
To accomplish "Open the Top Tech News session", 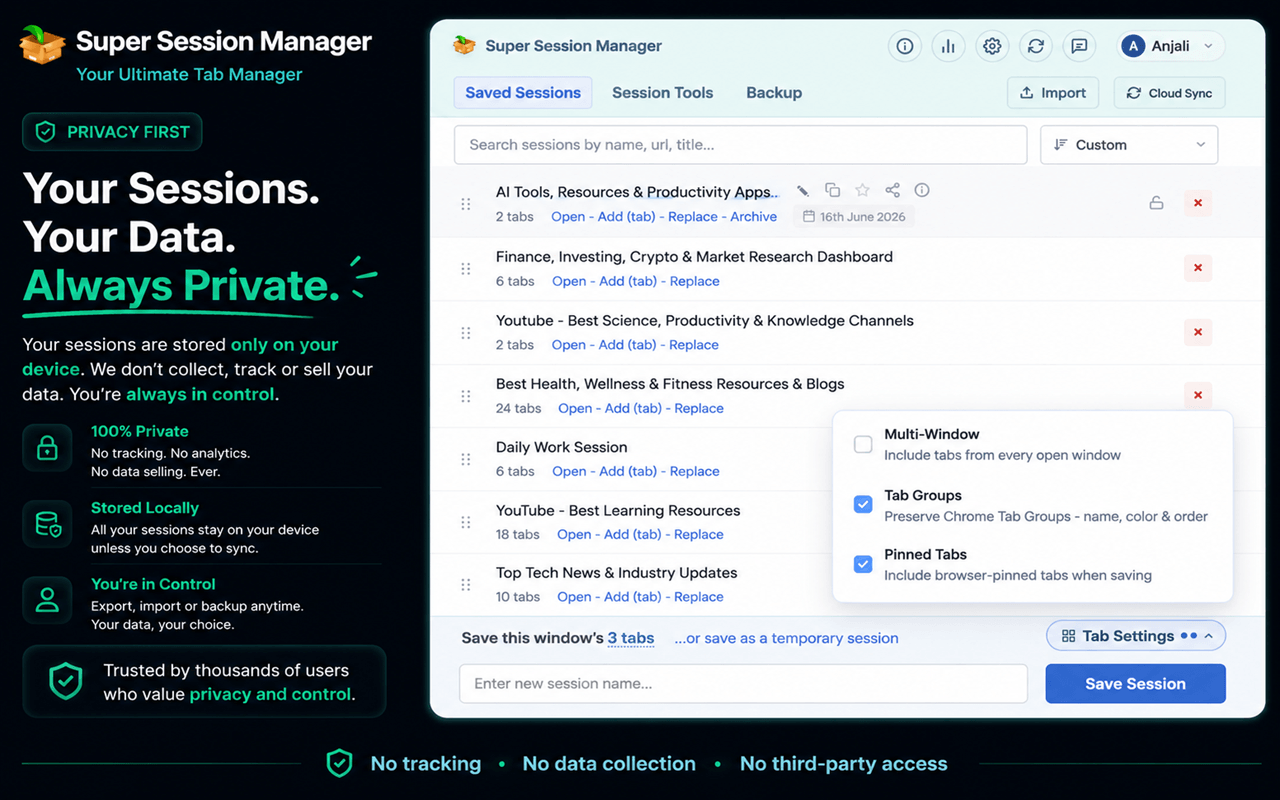I will coord(574,597).
